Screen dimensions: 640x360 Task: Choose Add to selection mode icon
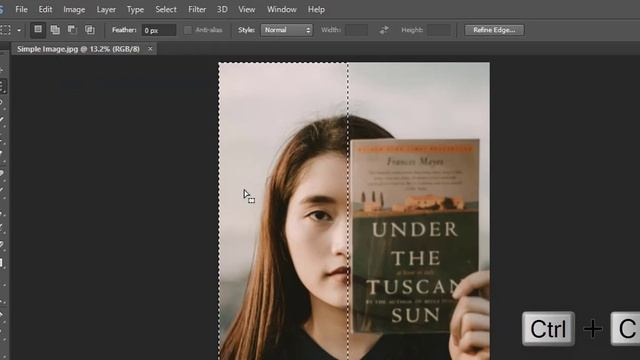click(55, 30)
